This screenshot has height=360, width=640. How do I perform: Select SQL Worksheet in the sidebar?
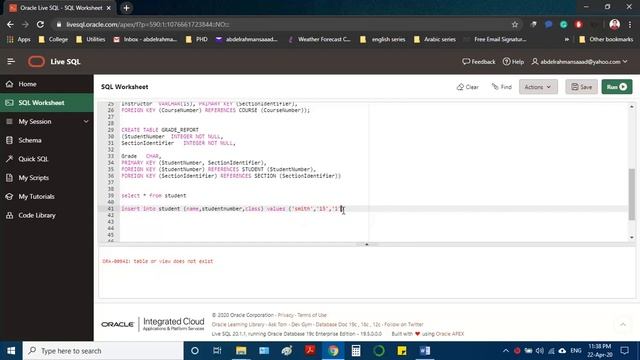pyautogui.click(x=47, y=103)
